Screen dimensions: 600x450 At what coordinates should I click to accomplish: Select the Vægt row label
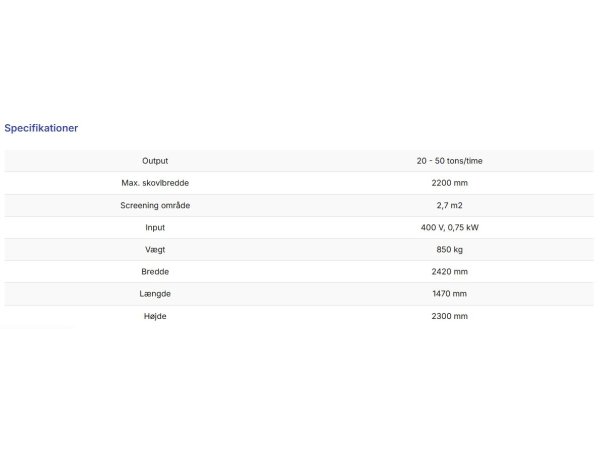click(155, 249)
